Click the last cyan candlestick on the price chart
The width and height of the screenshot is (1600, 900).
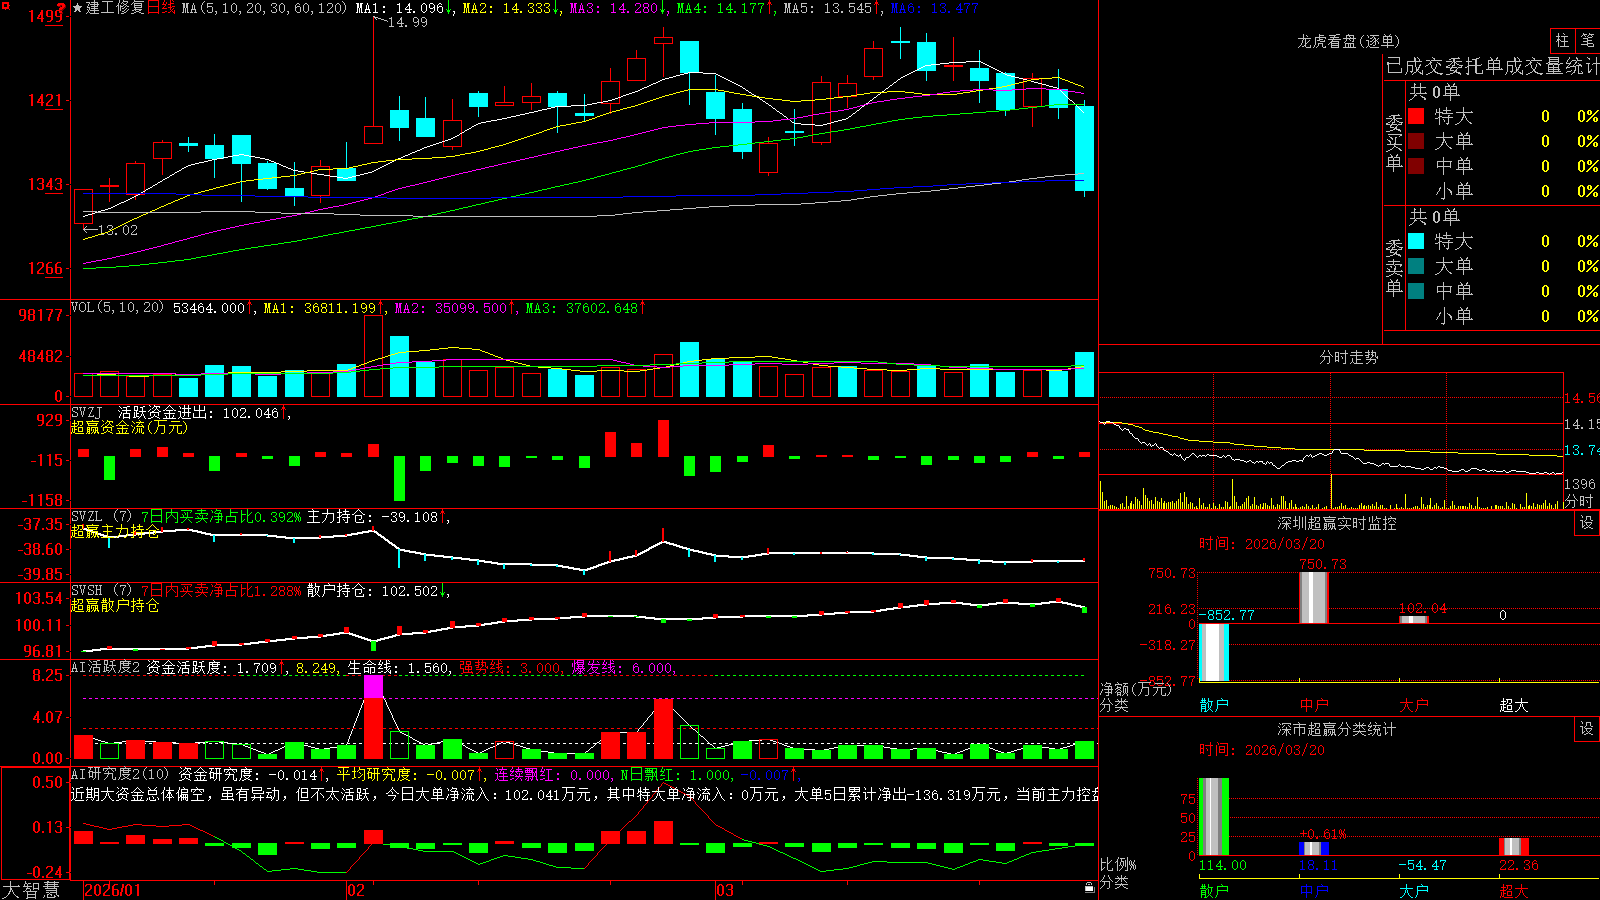point(1084,148)
